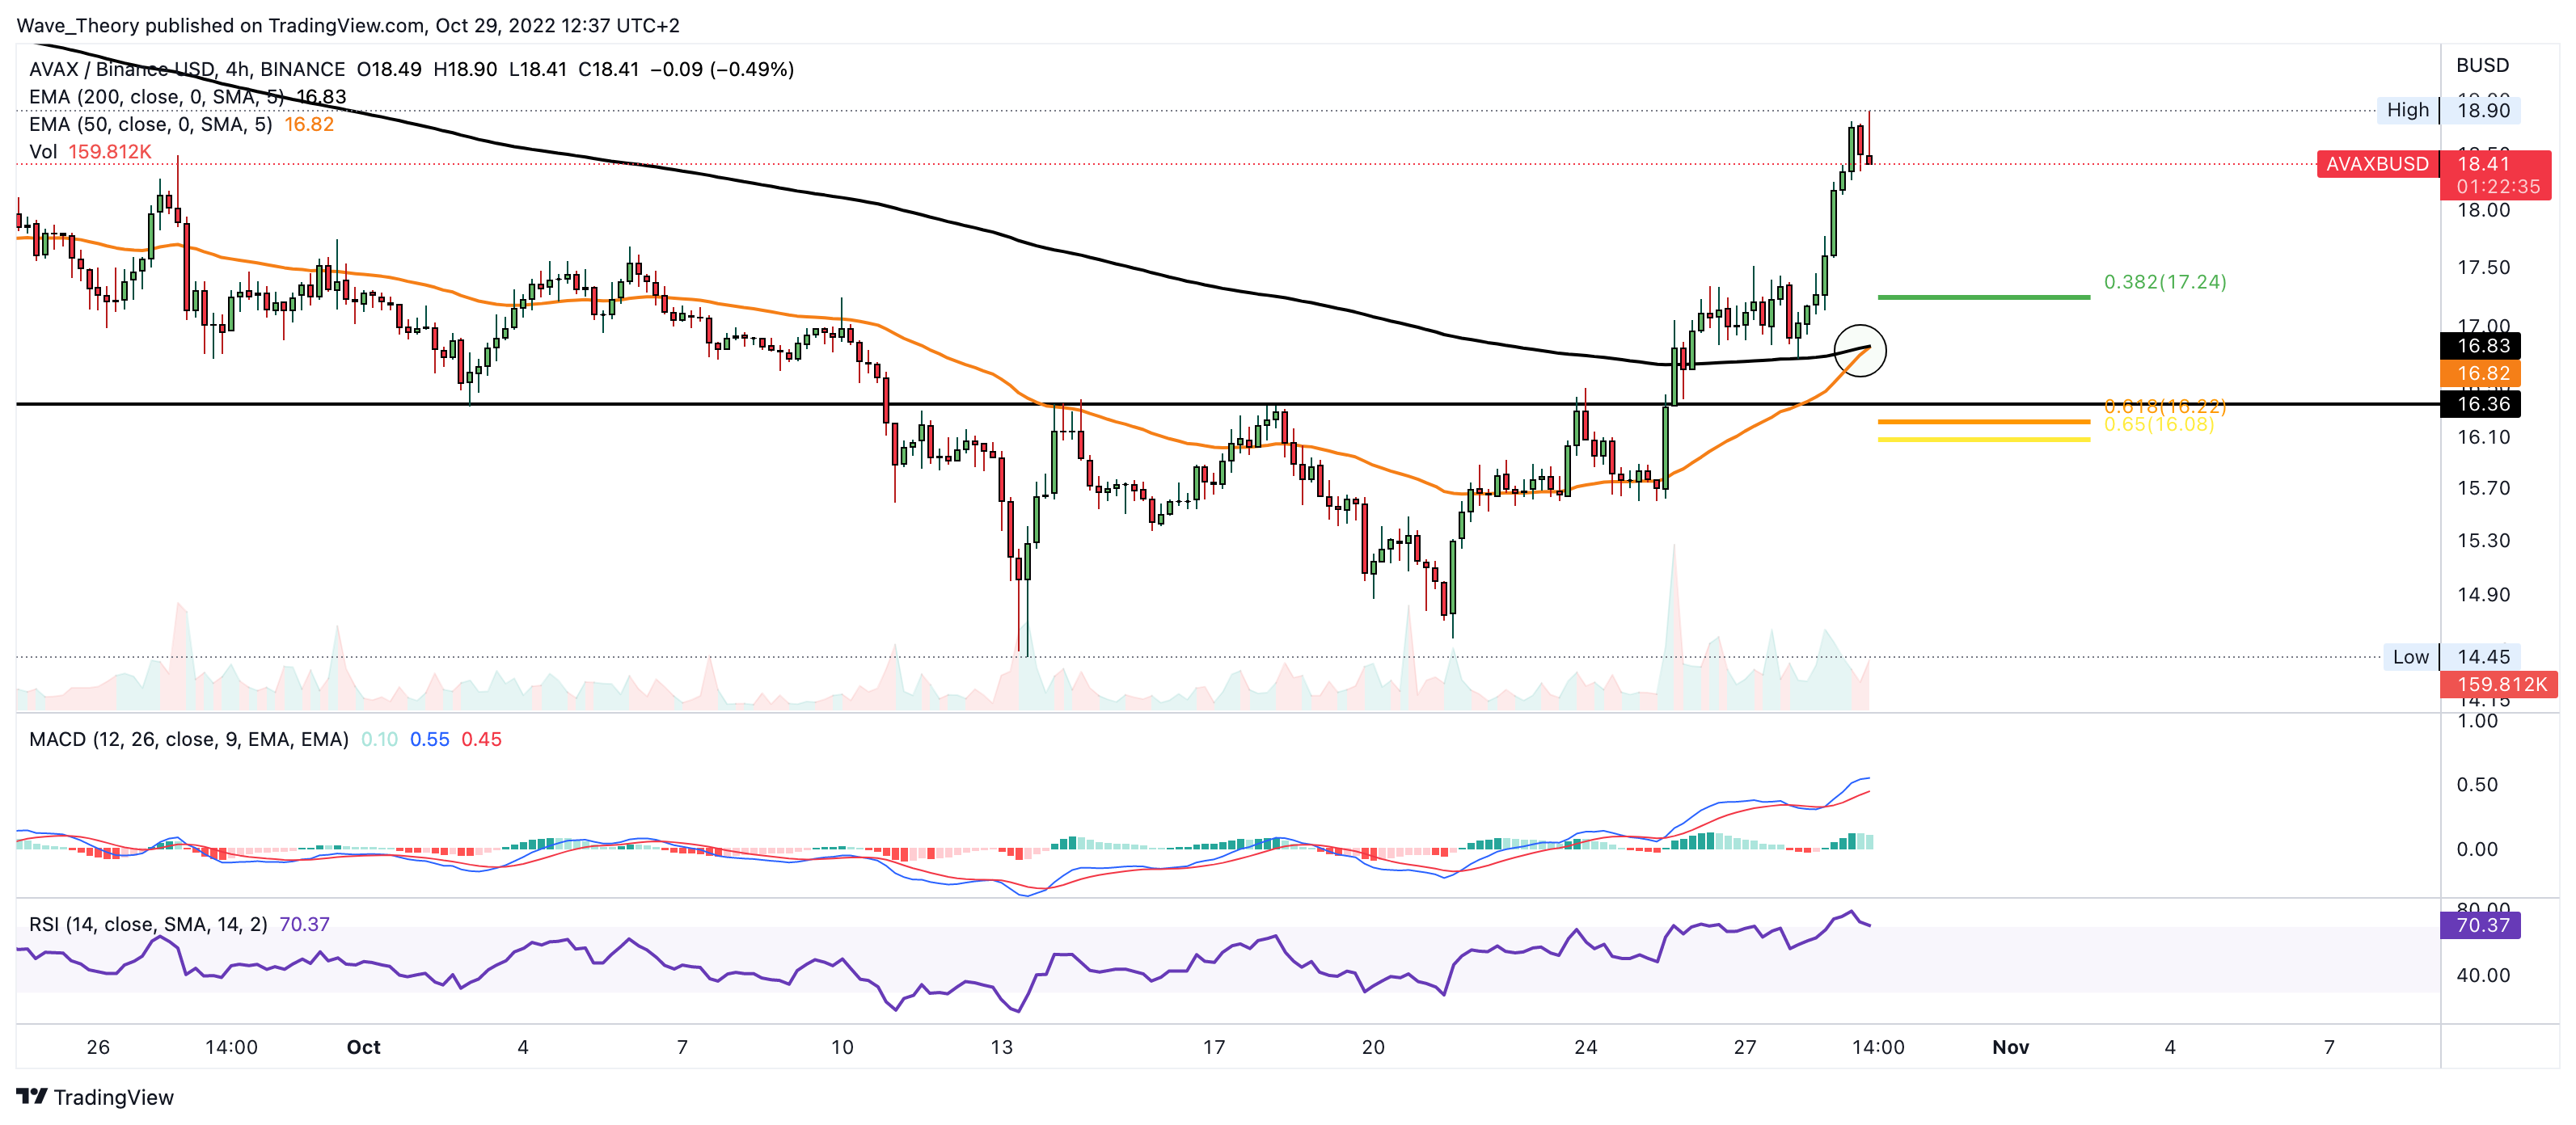Click the Oct label on the time axis

tap(363, 1047)
